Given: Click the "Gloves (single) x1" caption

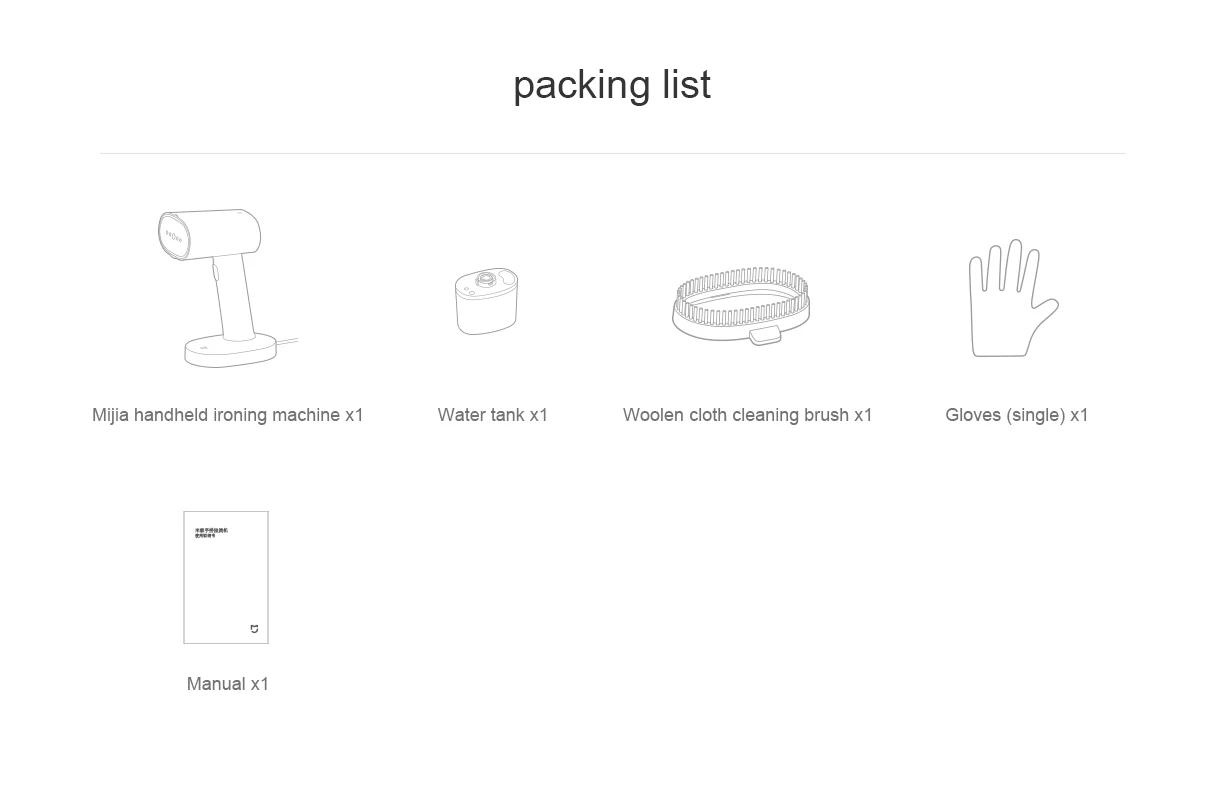Looking at the screenshot, I should tap(1017, 415).
